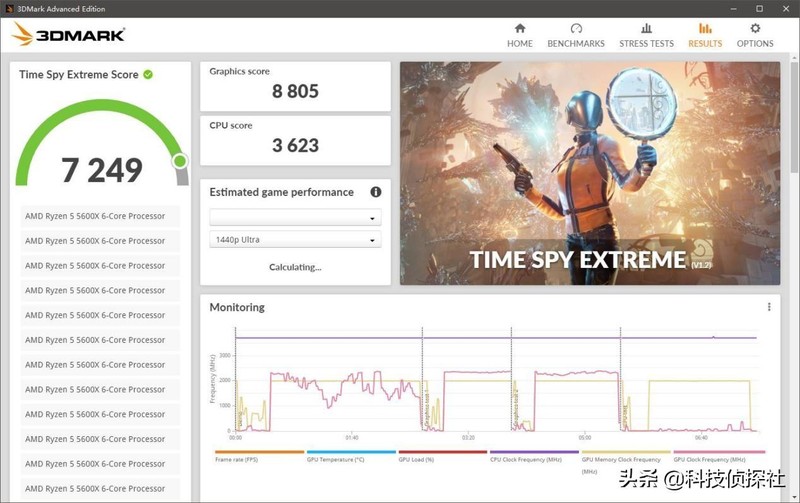Open the 1440p Ultra resolution dropdown

(295, 240)
